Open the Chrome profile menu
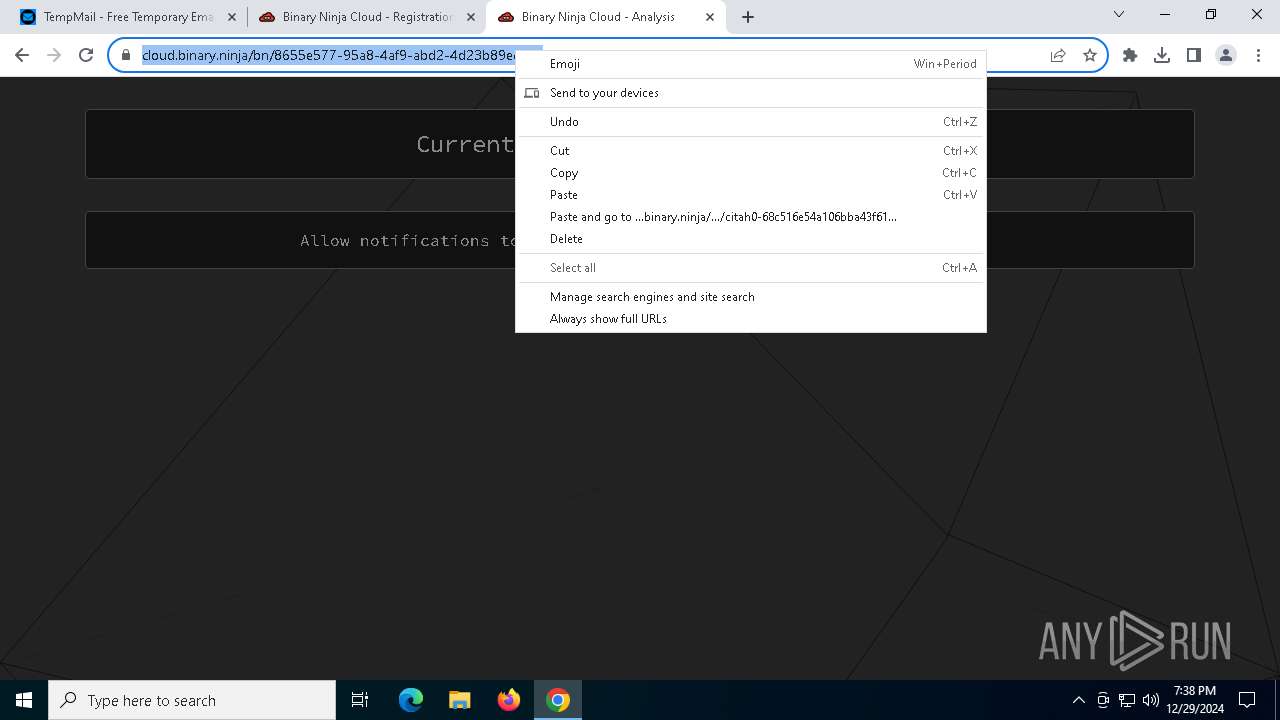Screen dimensions: 1280x720 point(1226,56)
